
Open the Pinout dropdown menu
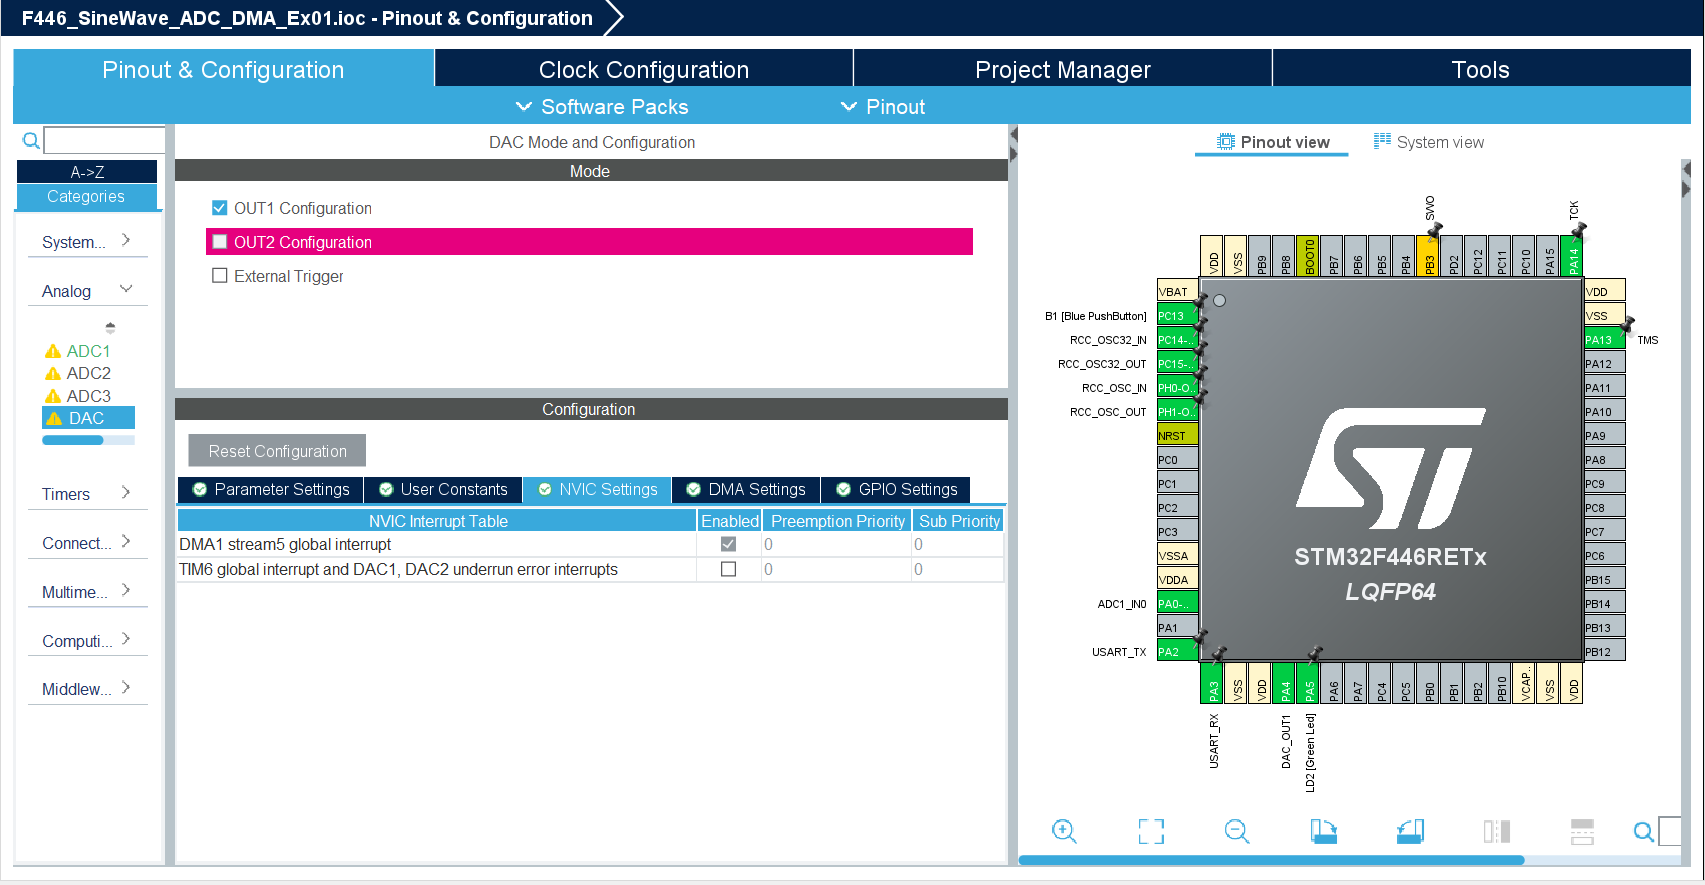883,106
